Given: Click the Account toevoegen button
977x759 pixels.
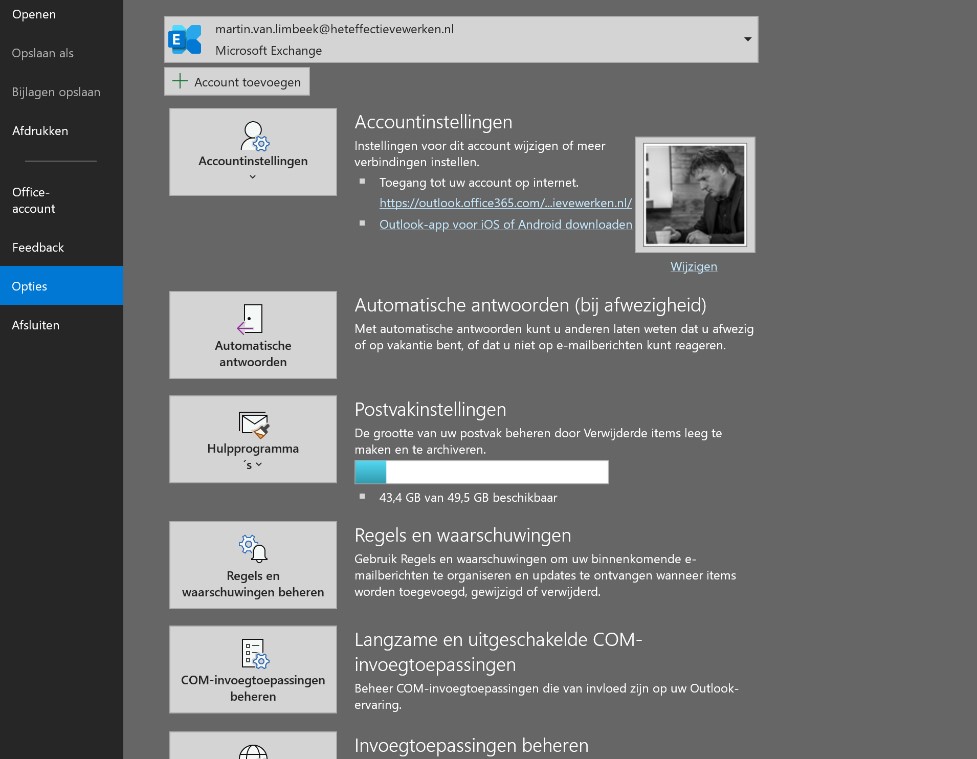Looking at the screenshot, I should [237, 82].
